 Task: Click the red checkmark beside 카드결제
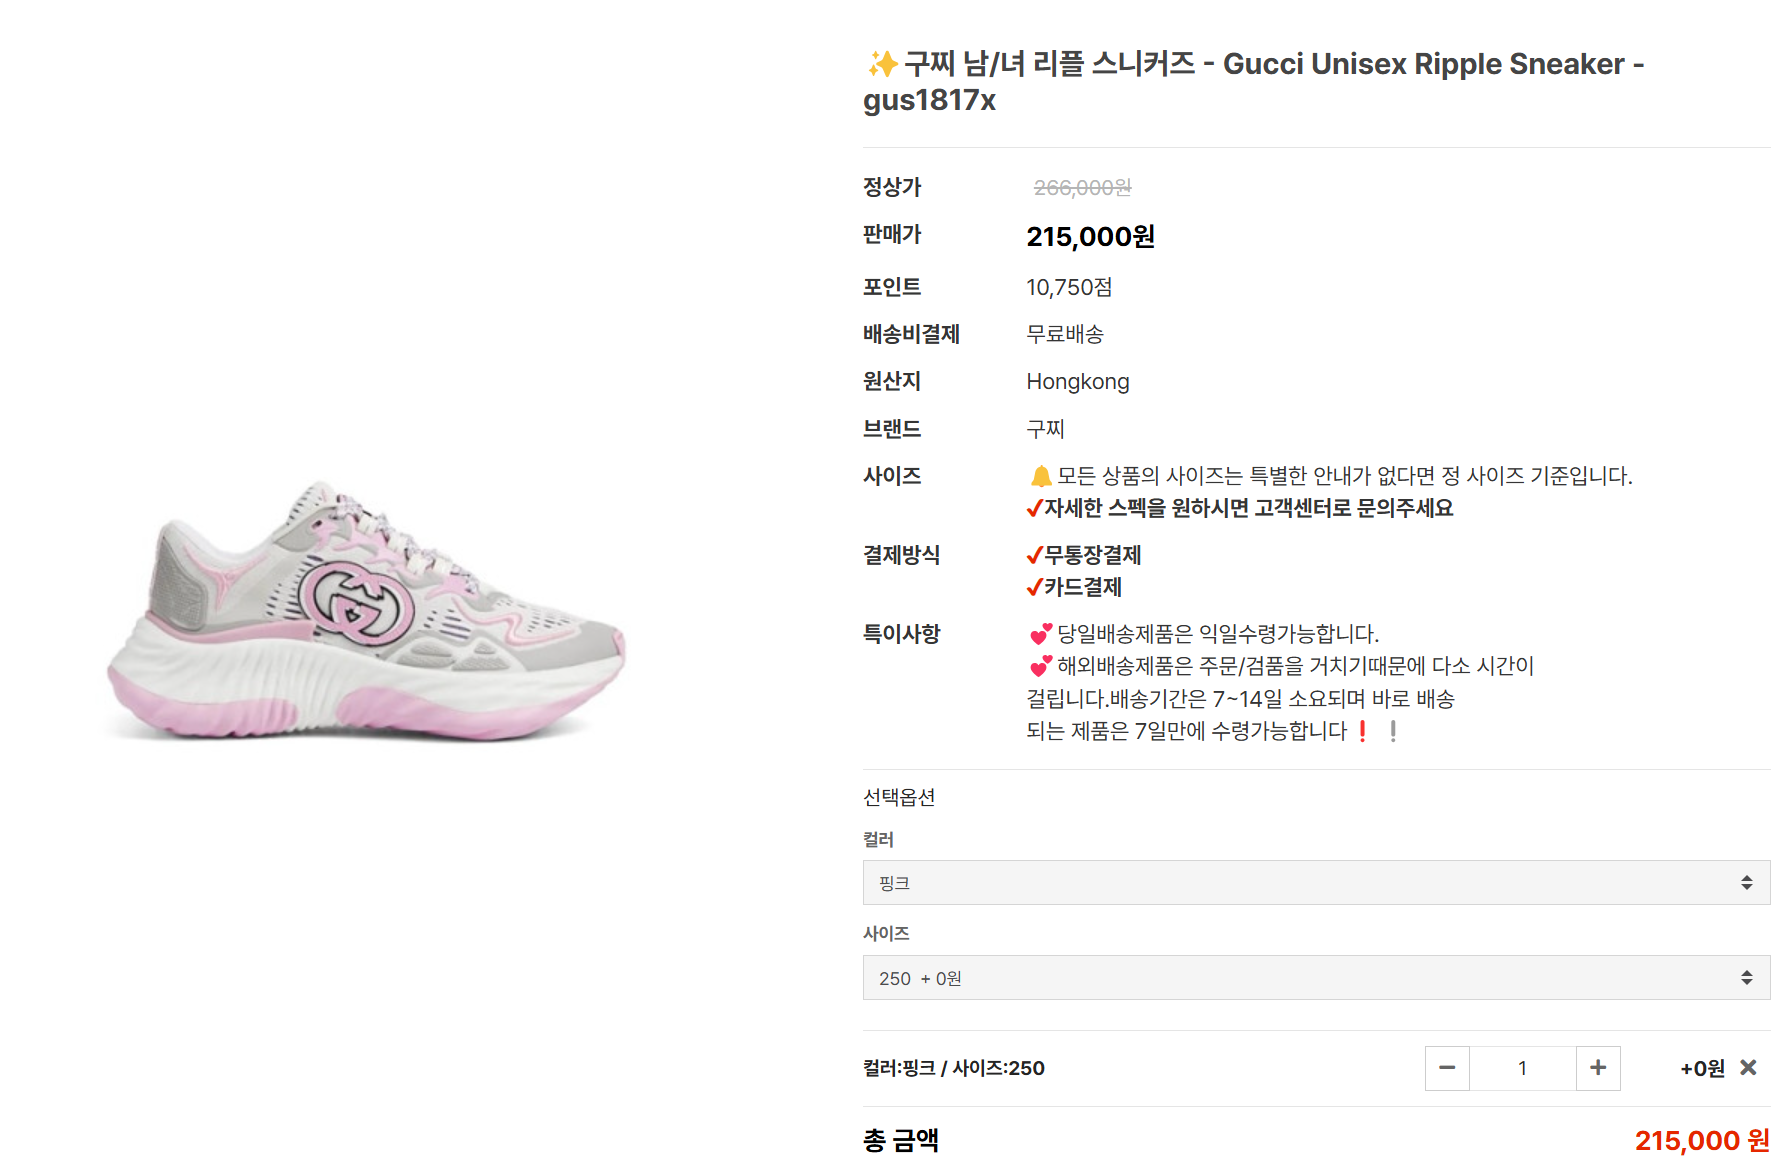1035,588
